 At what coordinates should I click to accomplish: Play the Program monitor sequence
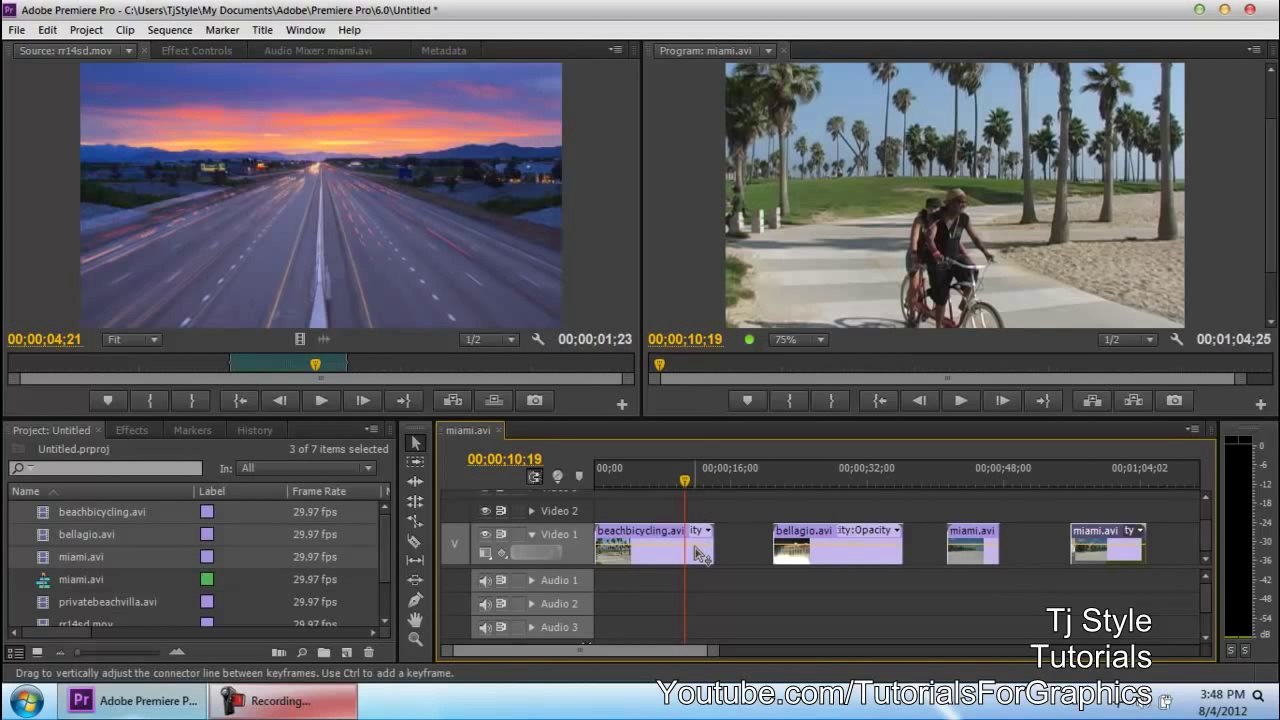pos(960,401)
